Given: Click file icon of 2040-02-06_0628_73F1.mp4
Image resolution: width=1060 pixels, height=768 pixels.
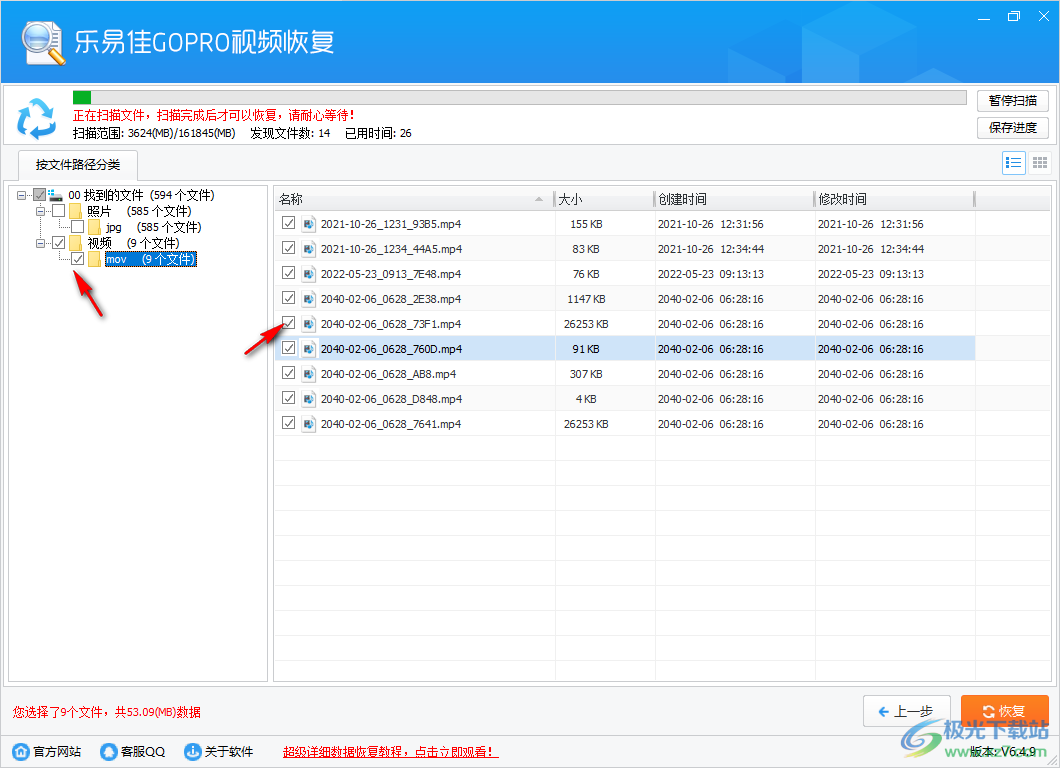Looking at the screenshot, I should pyautogui.click(x=309, y=324).
